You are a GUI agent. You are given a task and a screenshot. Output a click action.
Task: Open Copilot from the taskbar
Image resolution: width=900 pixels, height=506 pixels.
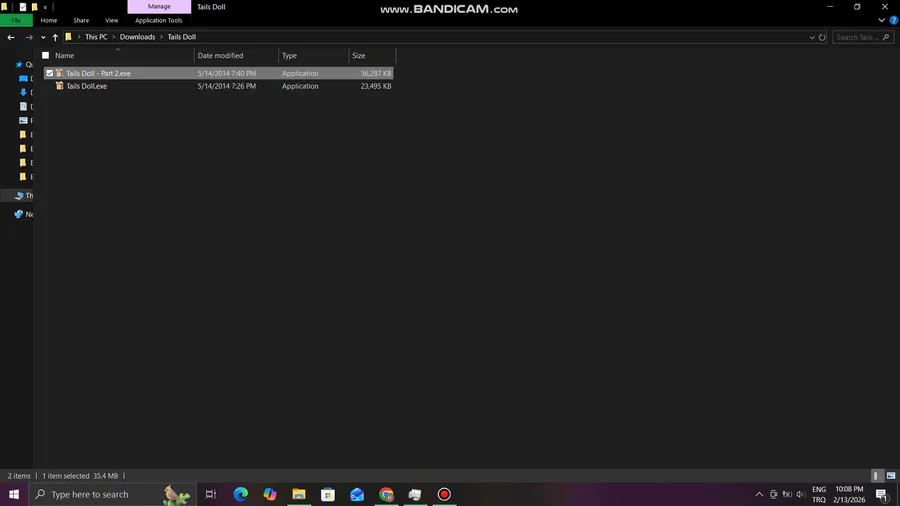point(270,494)
